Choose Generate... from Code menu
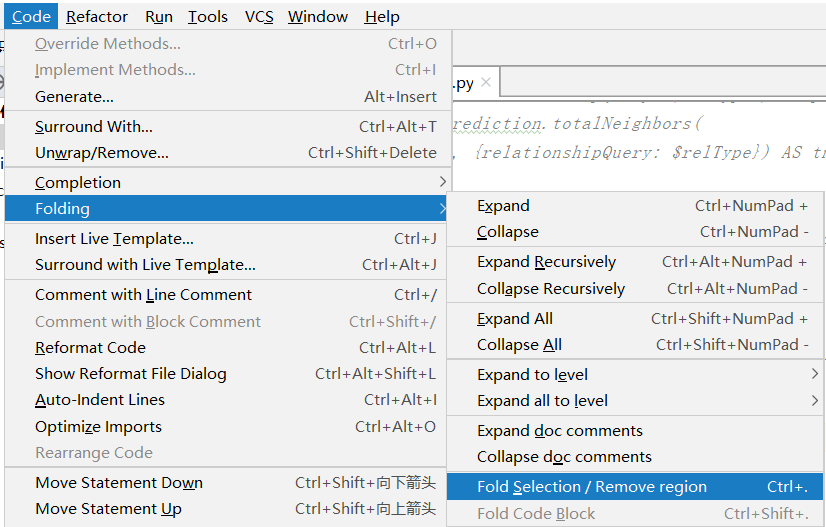This screenshot has height=527, width=826. pos(228,96)
